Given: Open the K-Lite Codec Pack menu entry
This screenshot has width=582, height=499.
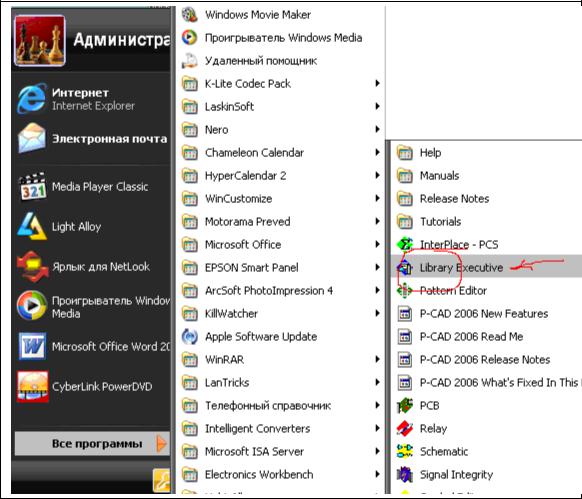Looking at the screenshot, I should coord(281,84).
